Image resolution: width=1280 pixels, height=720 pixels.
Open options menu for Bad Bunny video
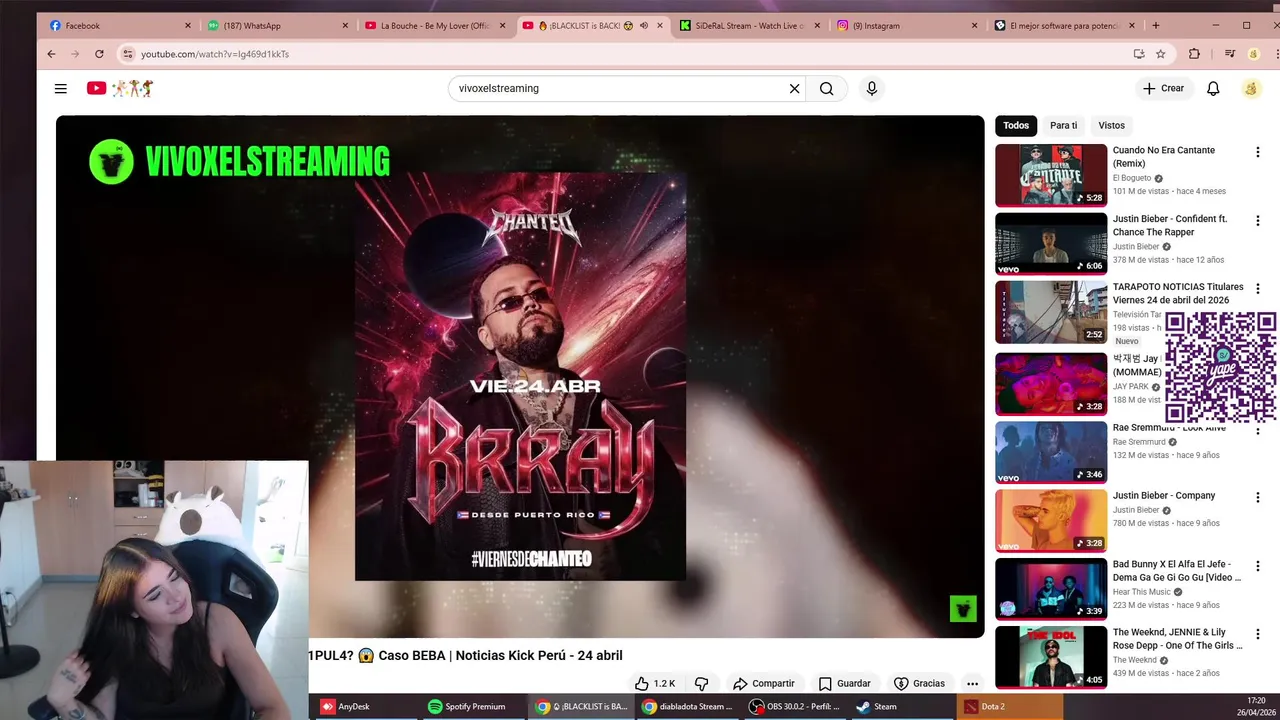(1257, 566)
